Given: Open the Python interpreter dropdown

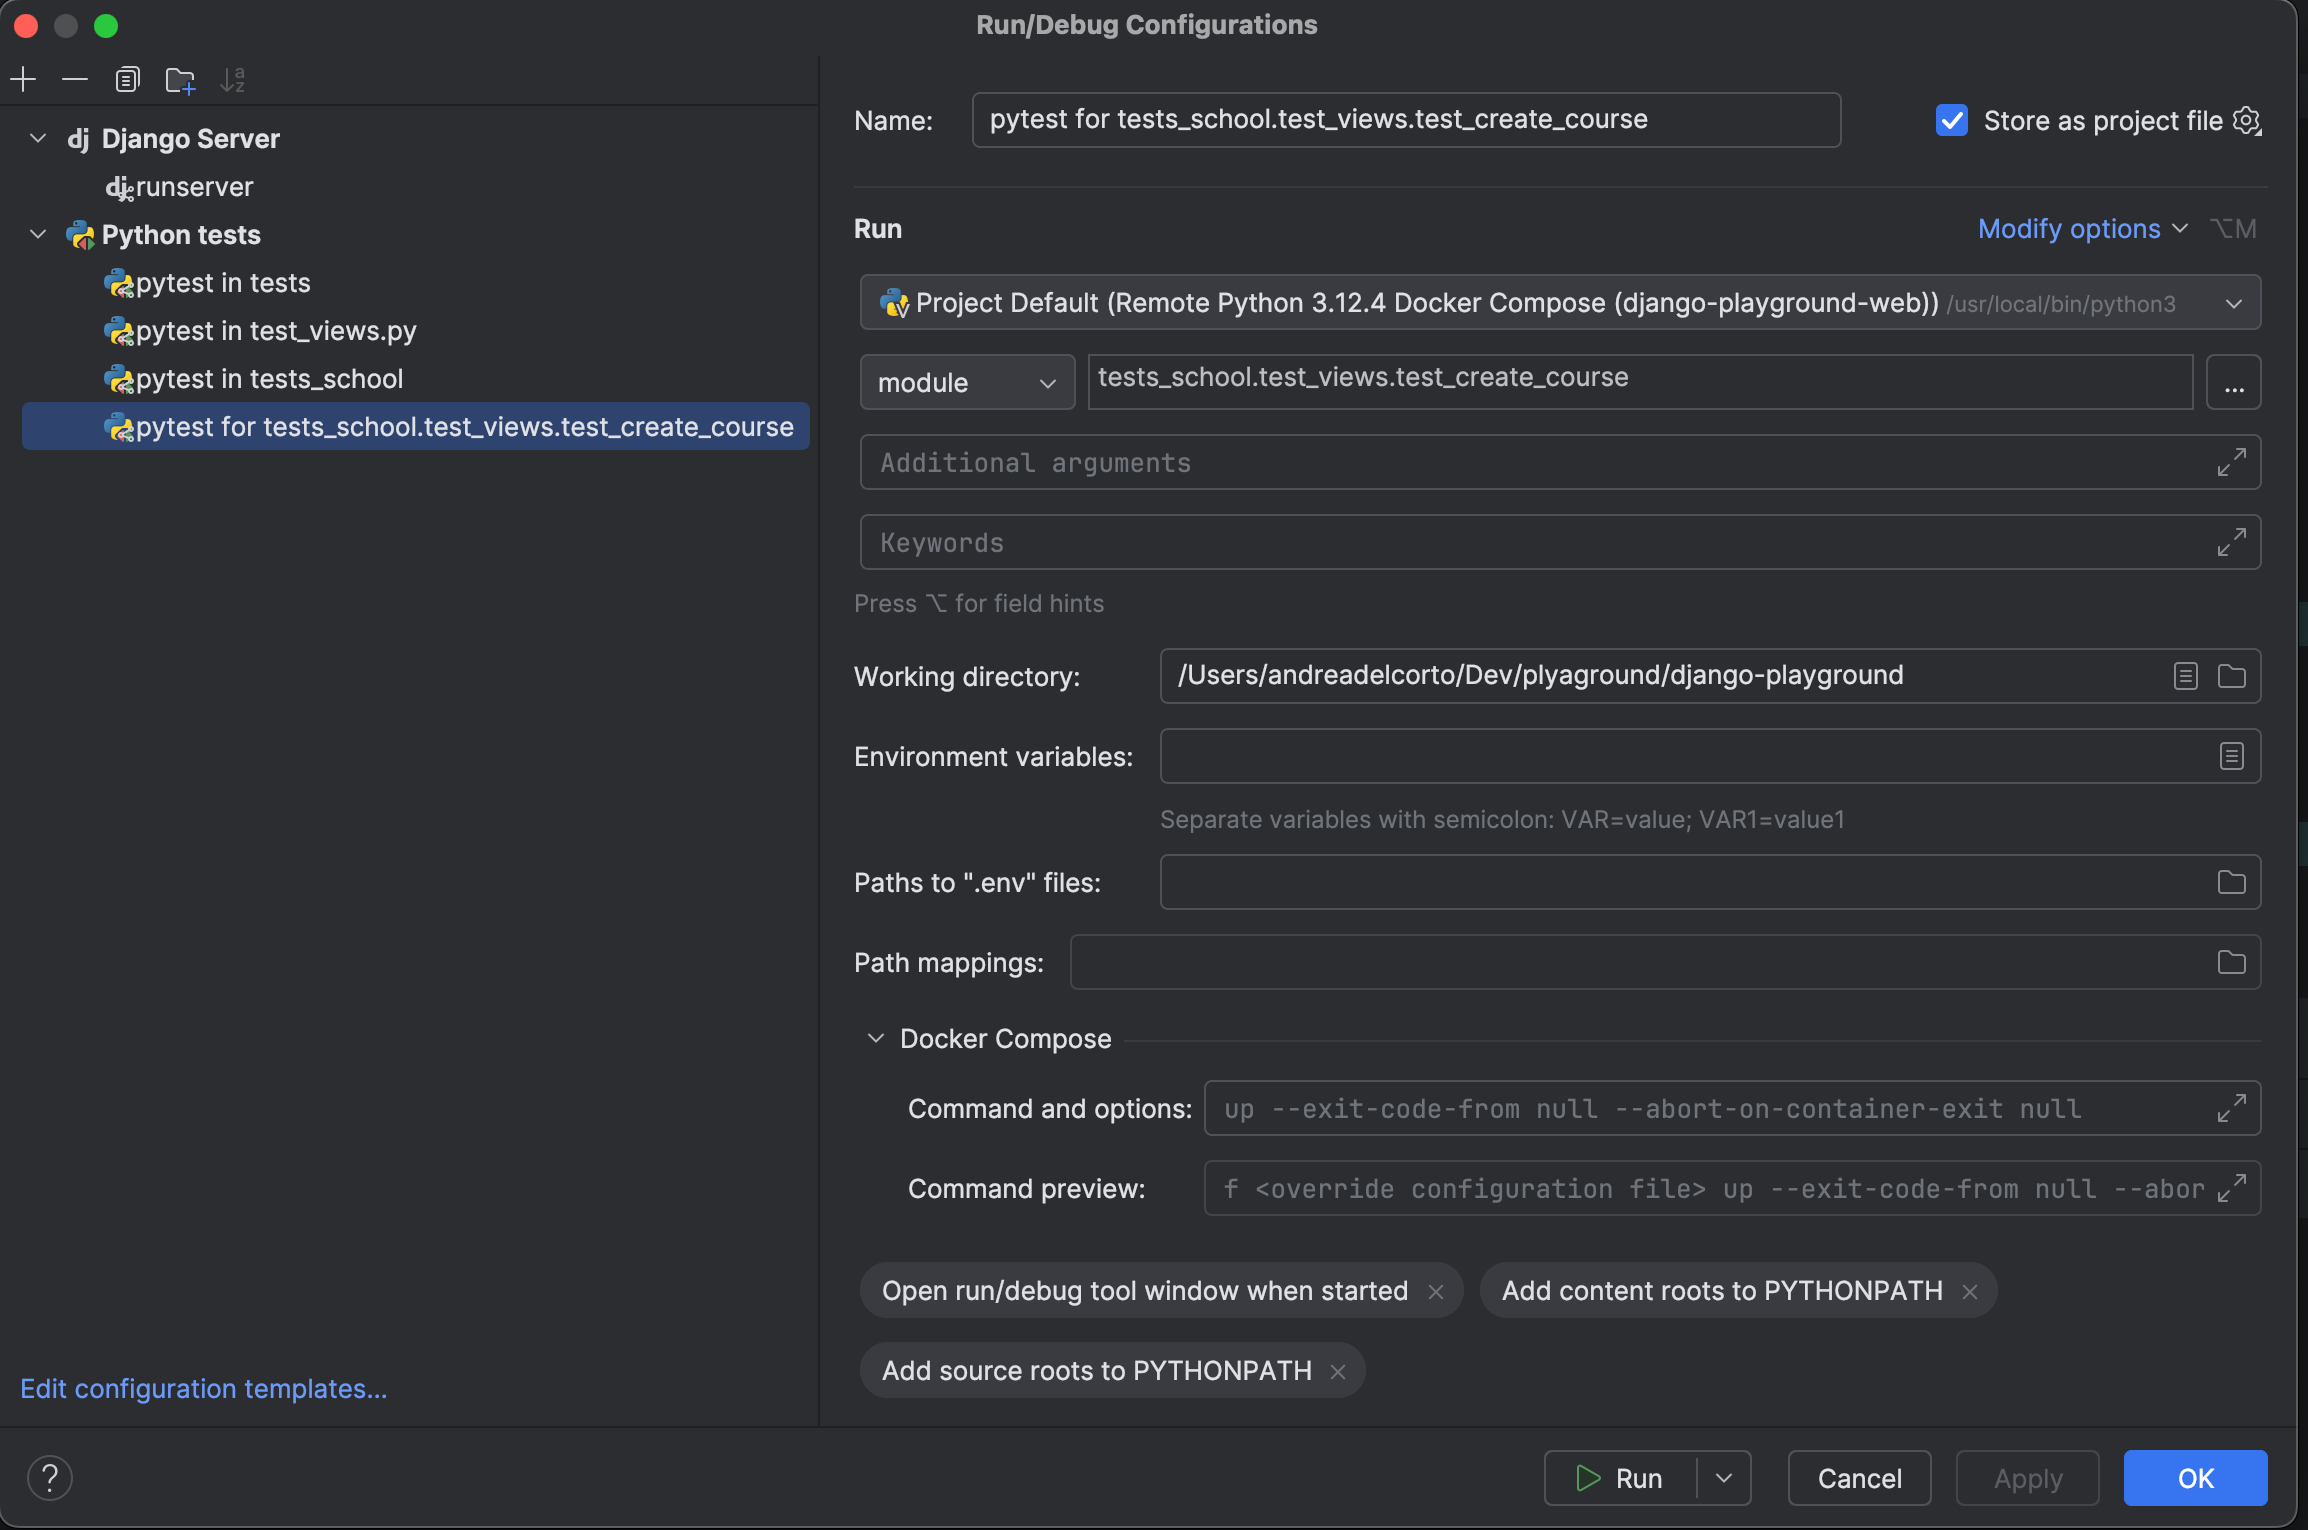Looking at the screenshot, I should pos(2233,303).
